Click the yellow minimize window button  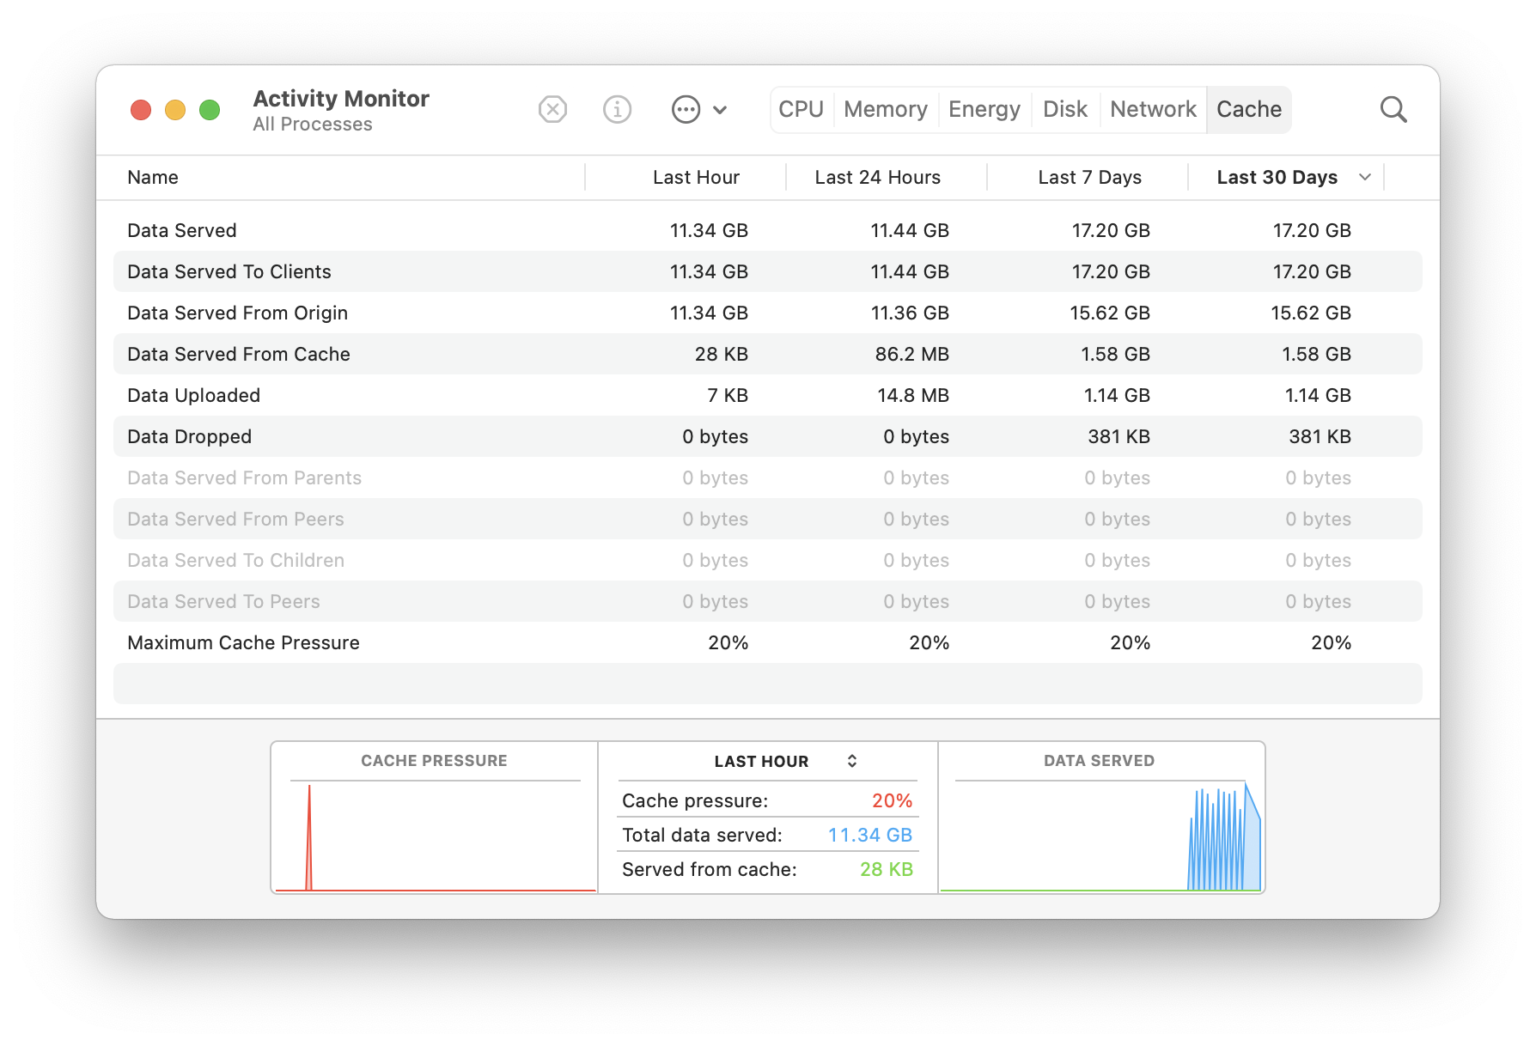click(175, 110)
